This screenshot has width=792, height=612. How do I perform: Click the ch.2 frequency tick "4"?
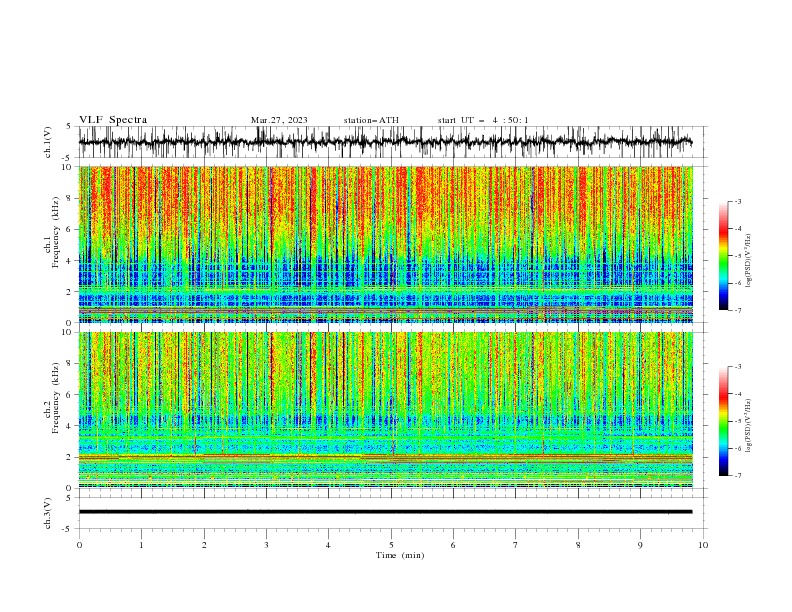69,426
